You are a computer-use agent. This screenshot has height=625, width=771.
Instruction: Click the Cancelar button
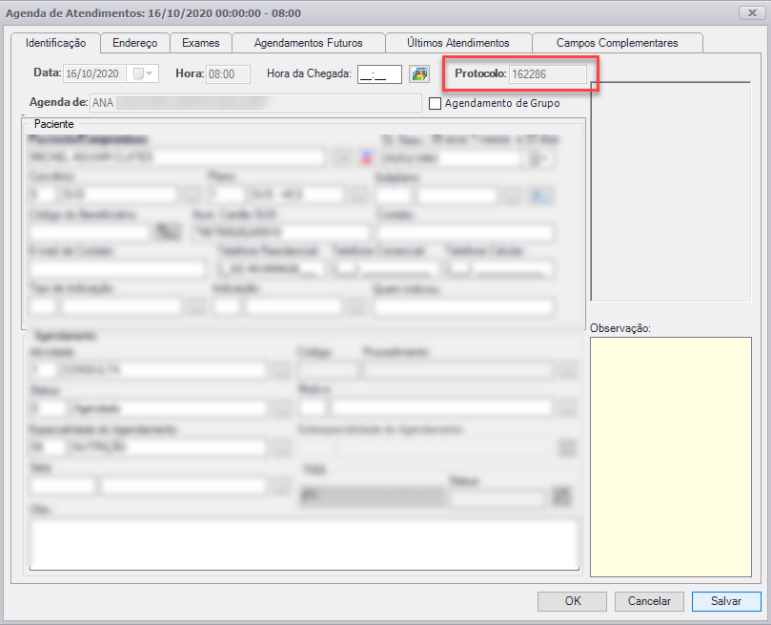coord(649,601)
